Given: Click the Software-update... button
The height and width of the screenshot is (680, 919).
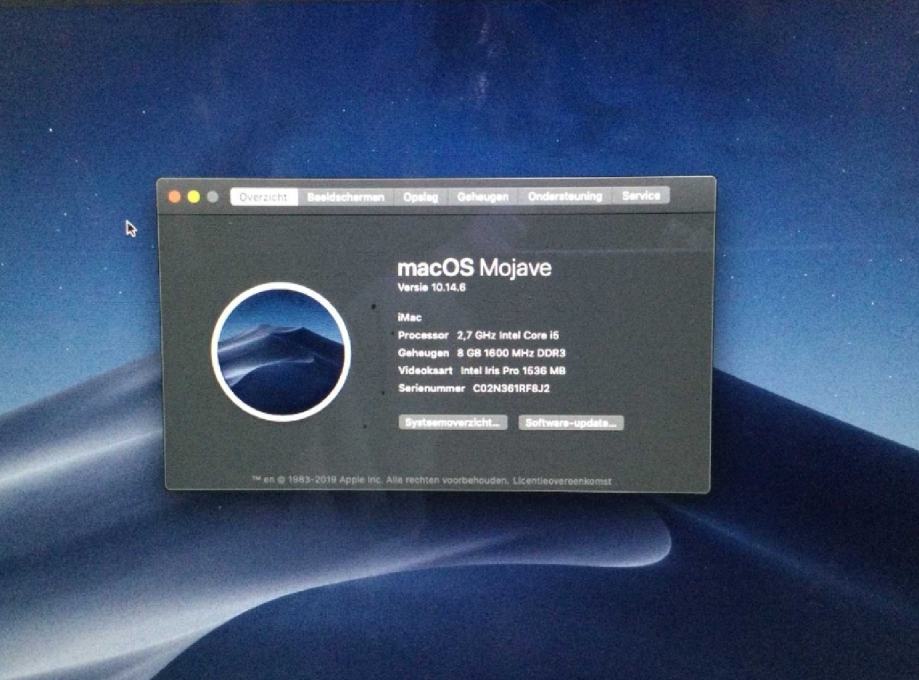Looking at the screenshot, I should coord(571,423).
